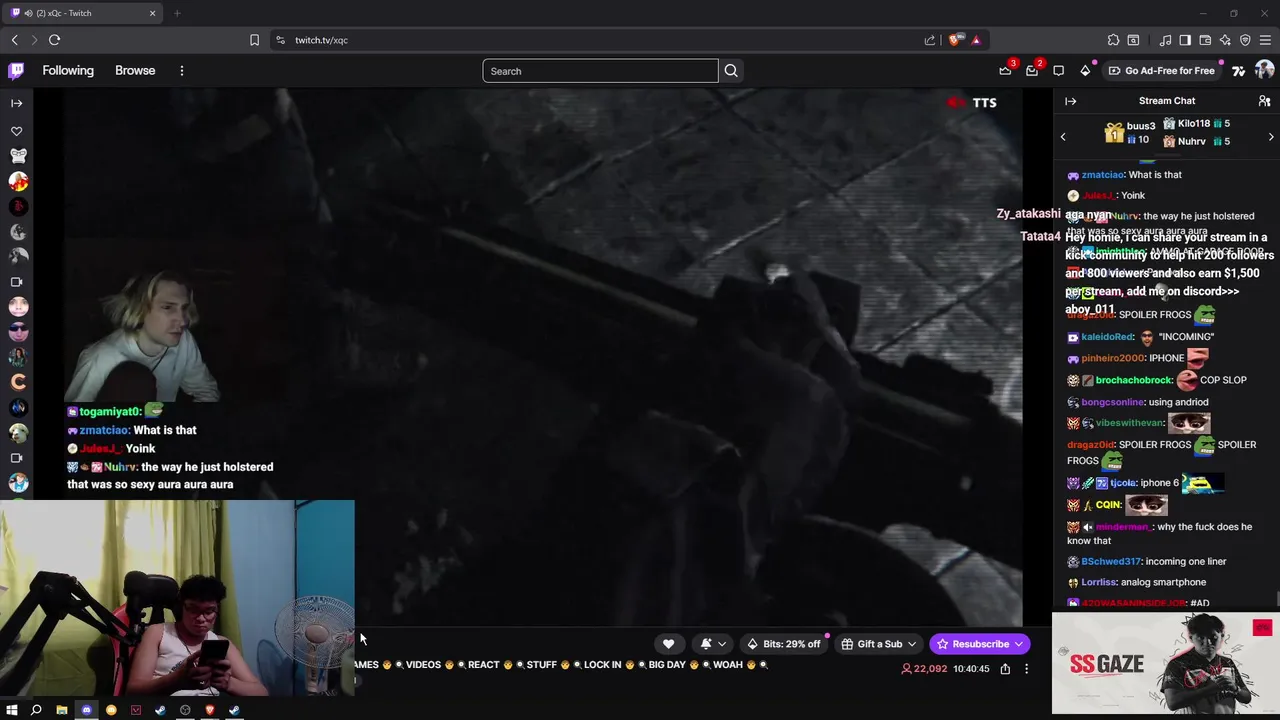Click the share stream icon
The height and width of the screenshot is (720, 1280).
1005,669
